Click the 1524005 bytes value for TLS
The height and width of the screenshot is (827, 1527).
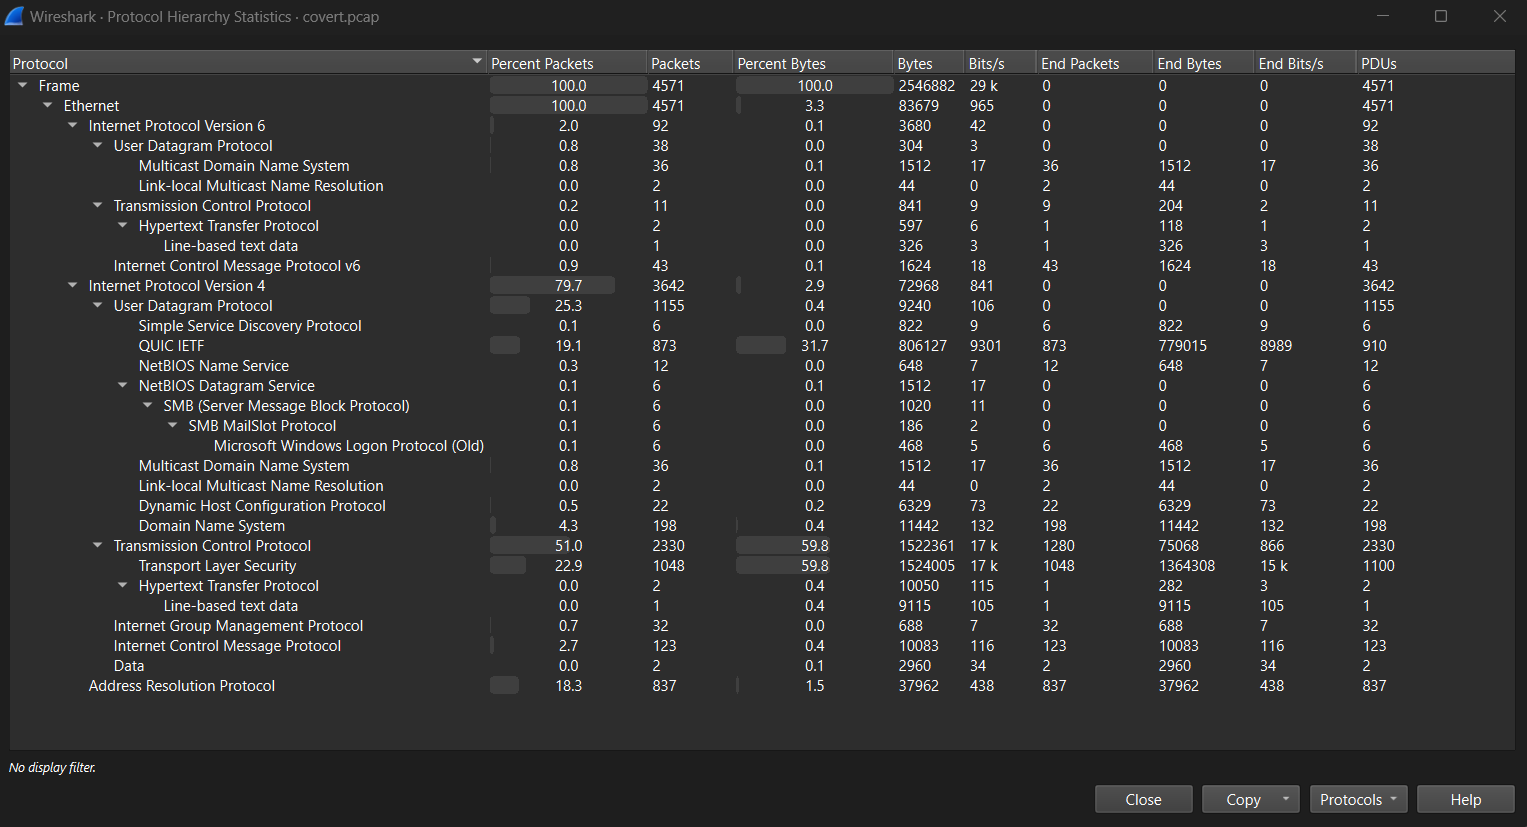click(926, 566)
